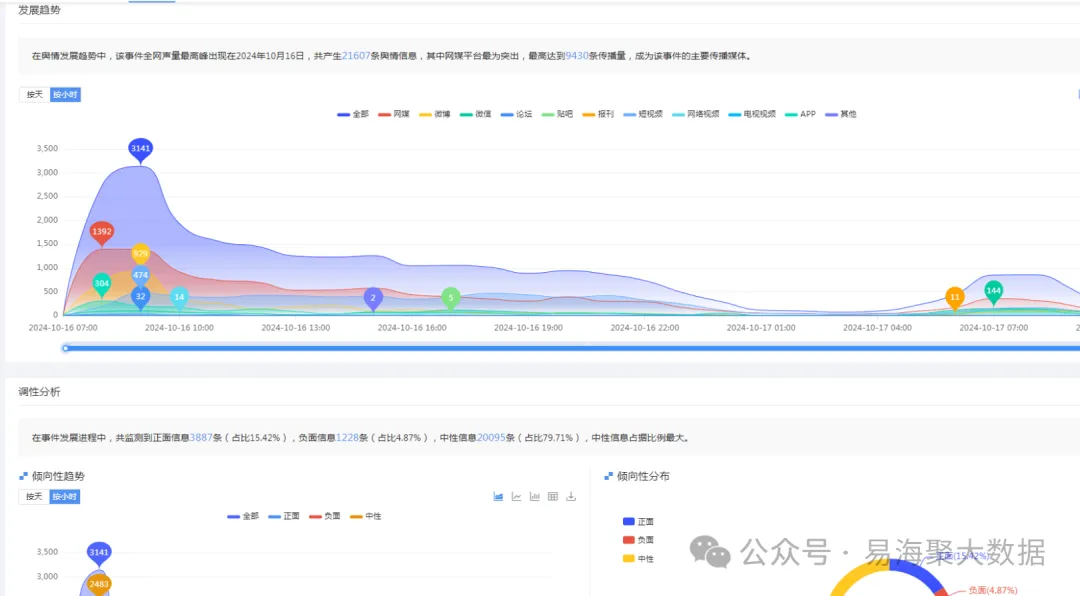Click the yellow 929 peak marker
The height and width of the screenshot is (596, 1080).
pyautogui.click(x=141, y=254)
